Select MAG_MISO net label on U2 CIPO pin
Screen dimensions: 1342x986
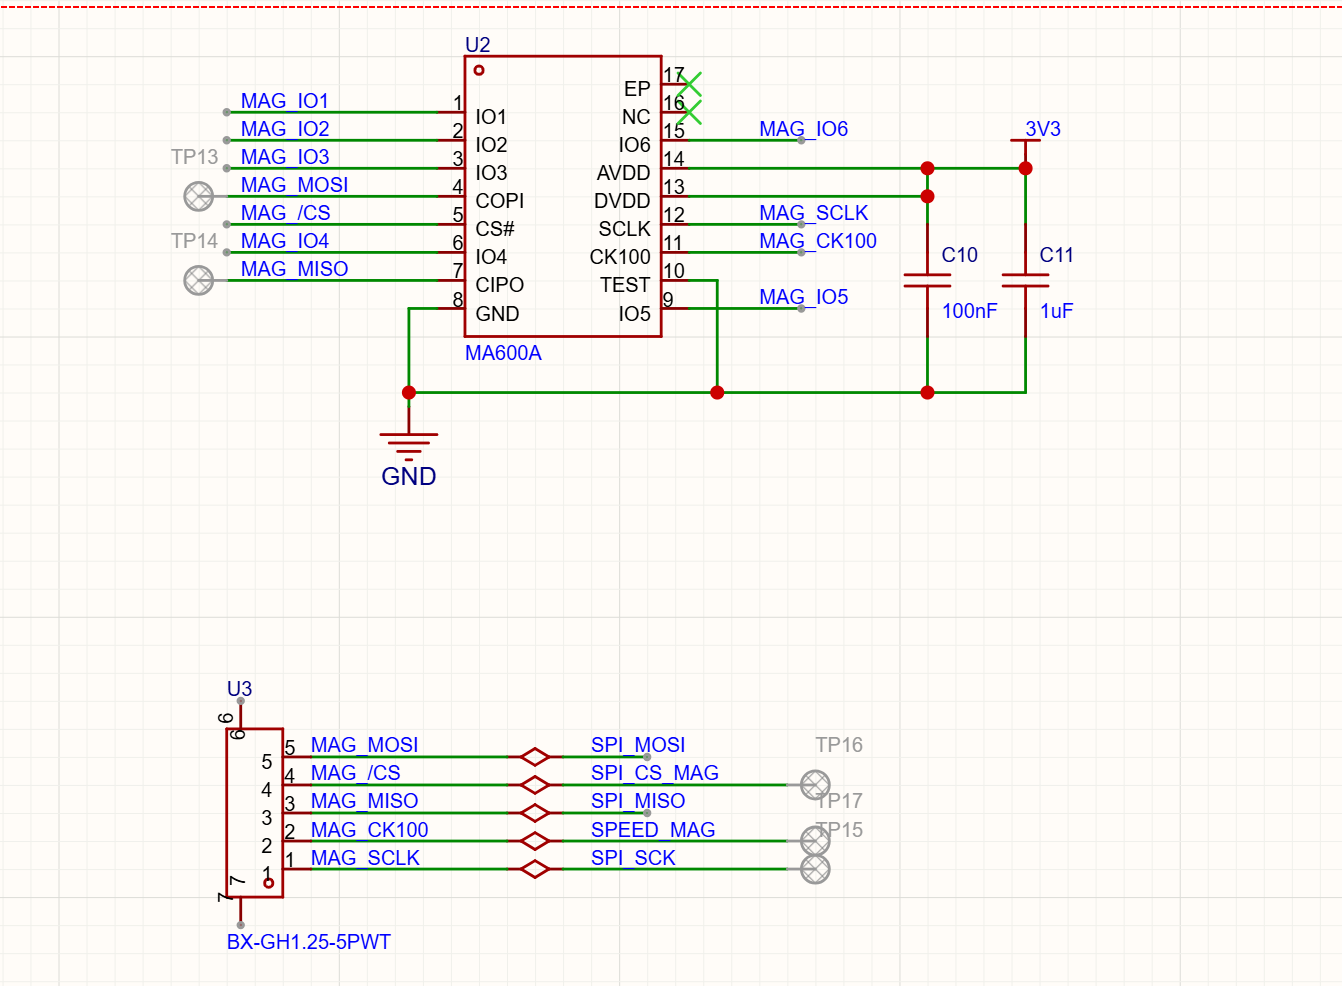294,269
